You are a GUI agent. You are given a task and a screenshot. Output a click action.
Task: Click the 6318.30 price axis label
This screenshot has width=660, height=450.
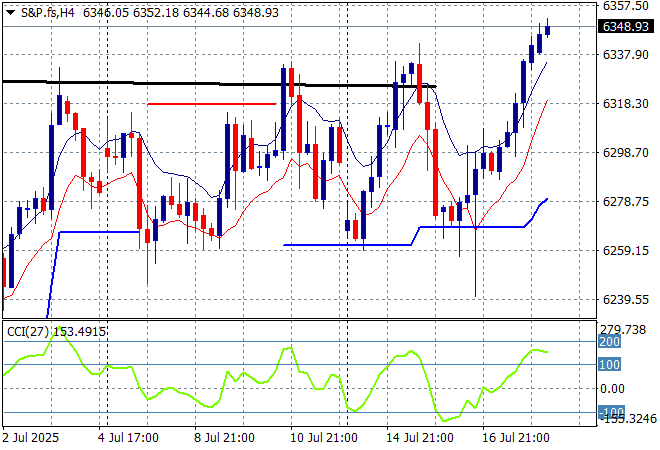click(628, 104)
